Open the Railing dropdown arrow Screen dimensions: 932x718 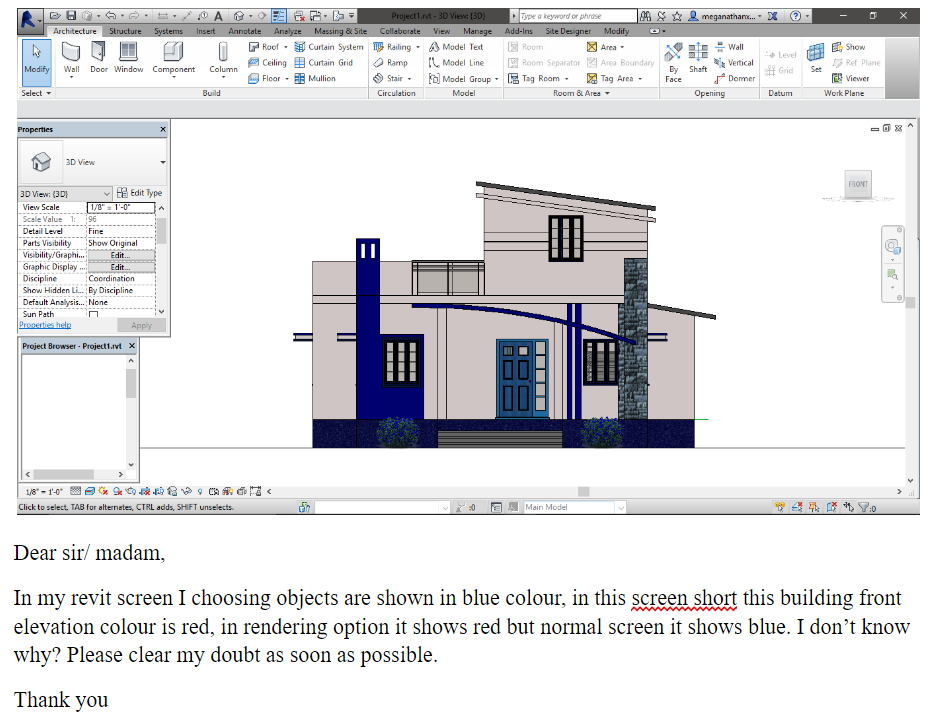(417, 47)
